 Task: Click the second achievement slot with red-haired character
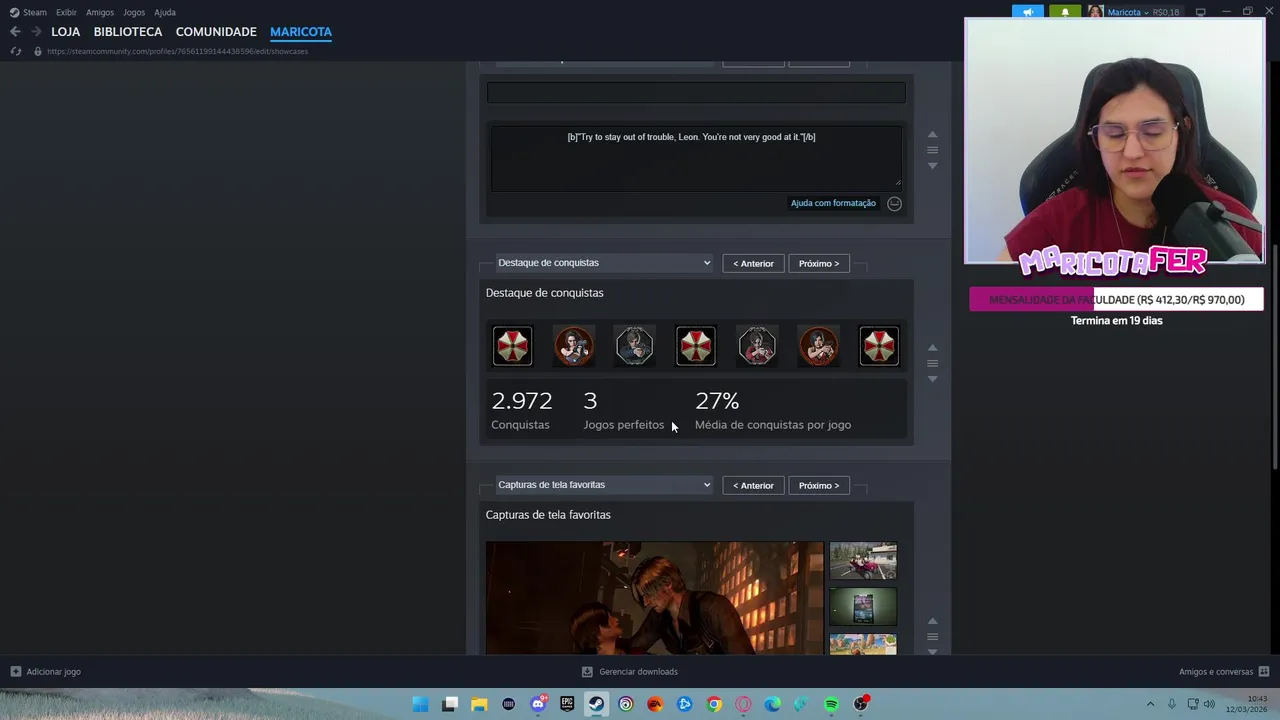click(x=574, y=346)
